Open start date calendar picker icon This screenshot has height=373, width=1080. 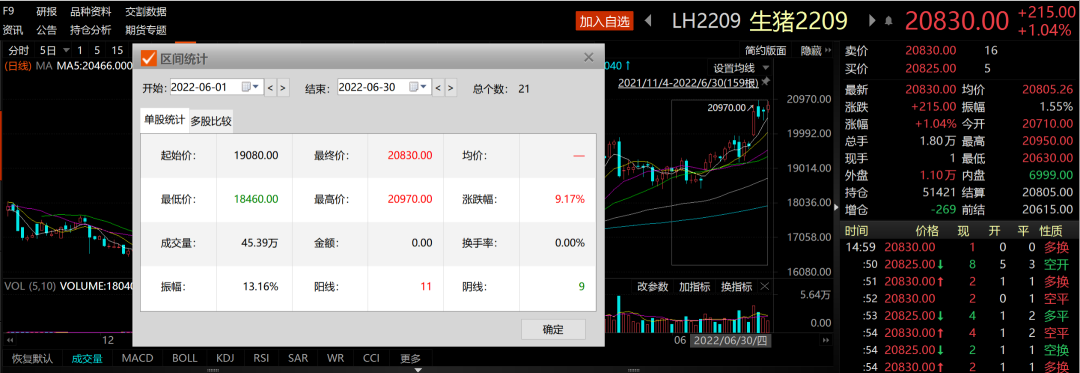[250, 87]
